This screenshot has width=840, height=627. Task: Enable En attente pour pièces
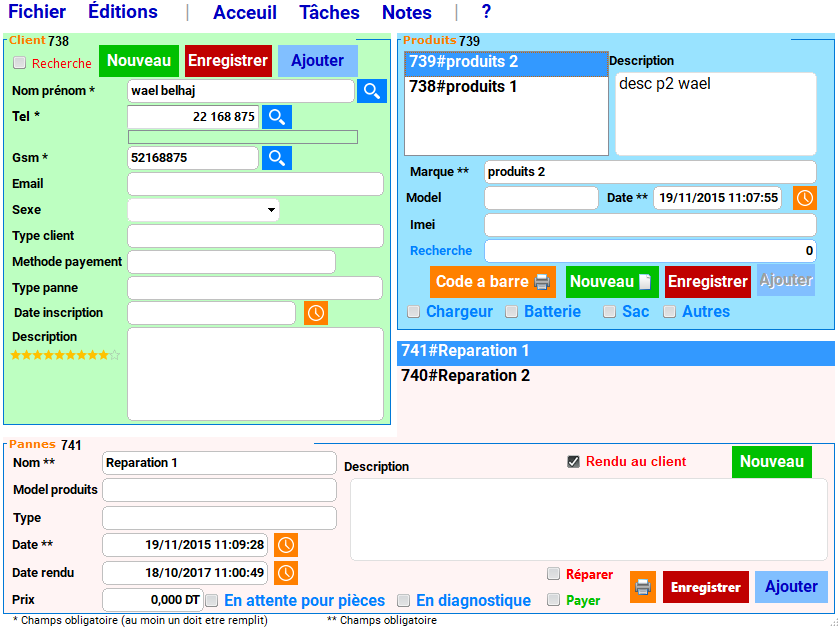pos(212,601)
